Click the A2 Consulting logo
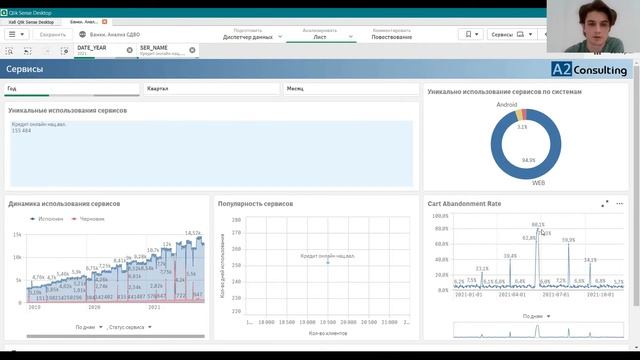Image resolution: width=640 pixels, height=360 pixels. (x=589, y=69)
